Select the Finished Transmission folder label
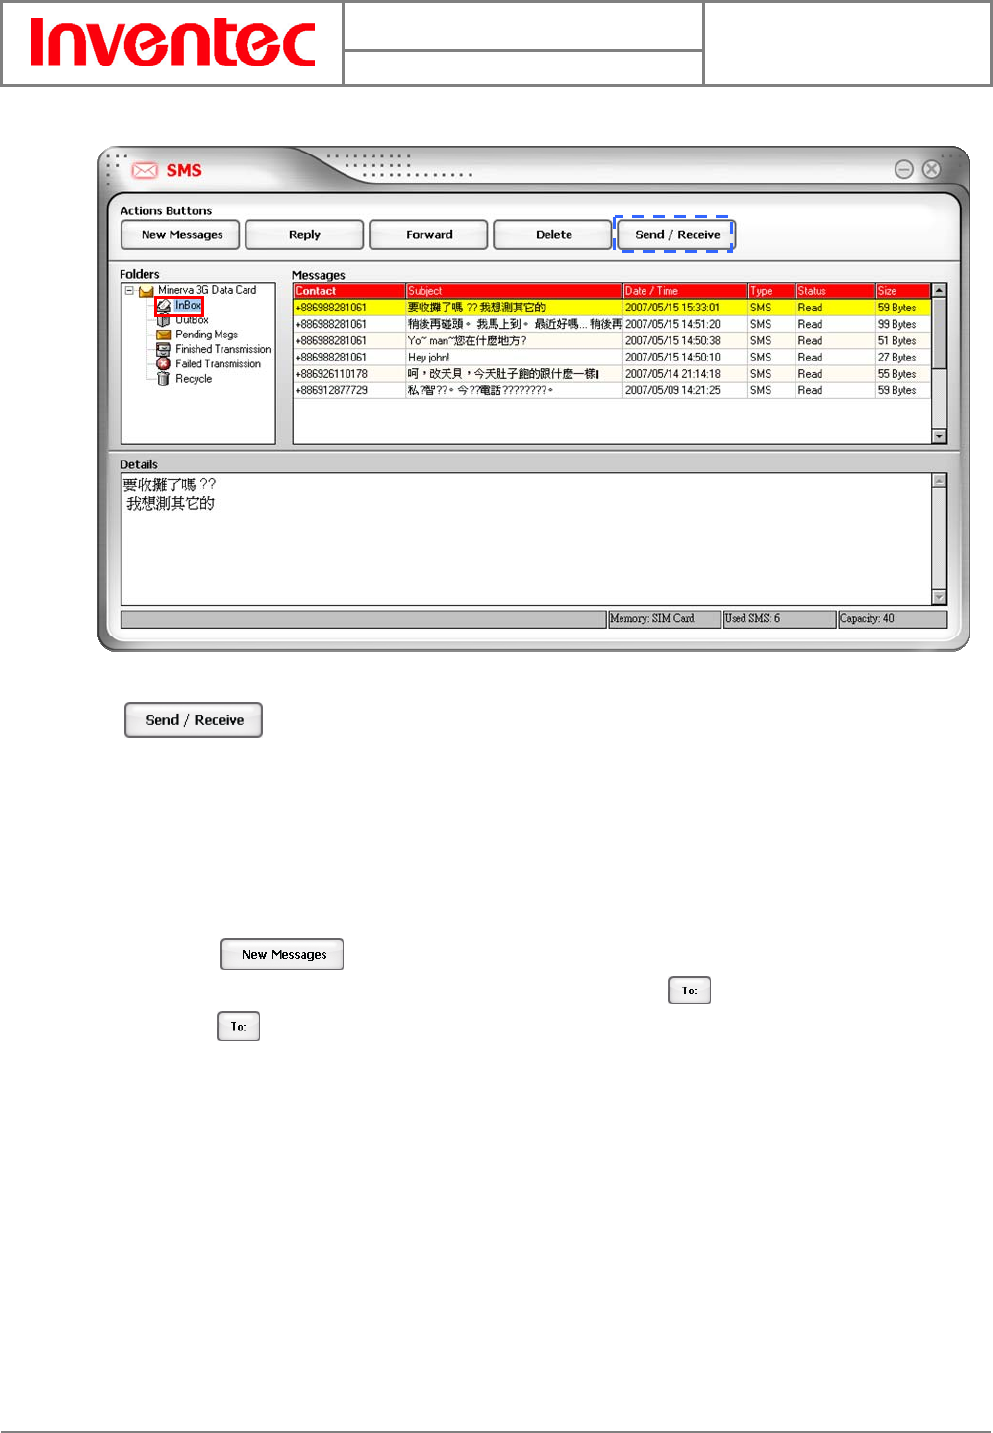This screenshot has width=993, height=1433. [x=223, y=349]
